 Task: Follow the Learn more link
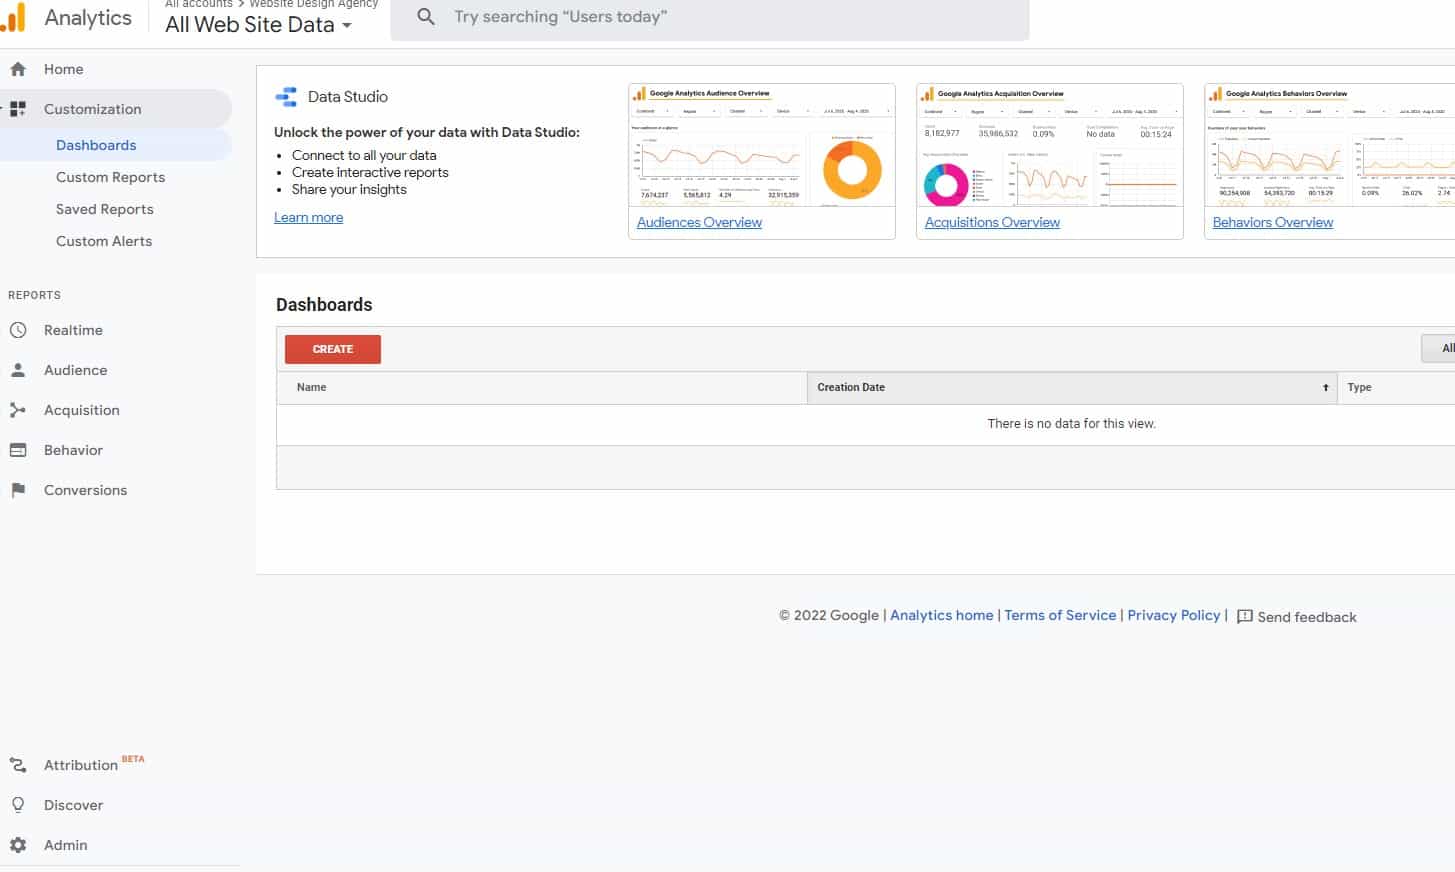(308, 217)
